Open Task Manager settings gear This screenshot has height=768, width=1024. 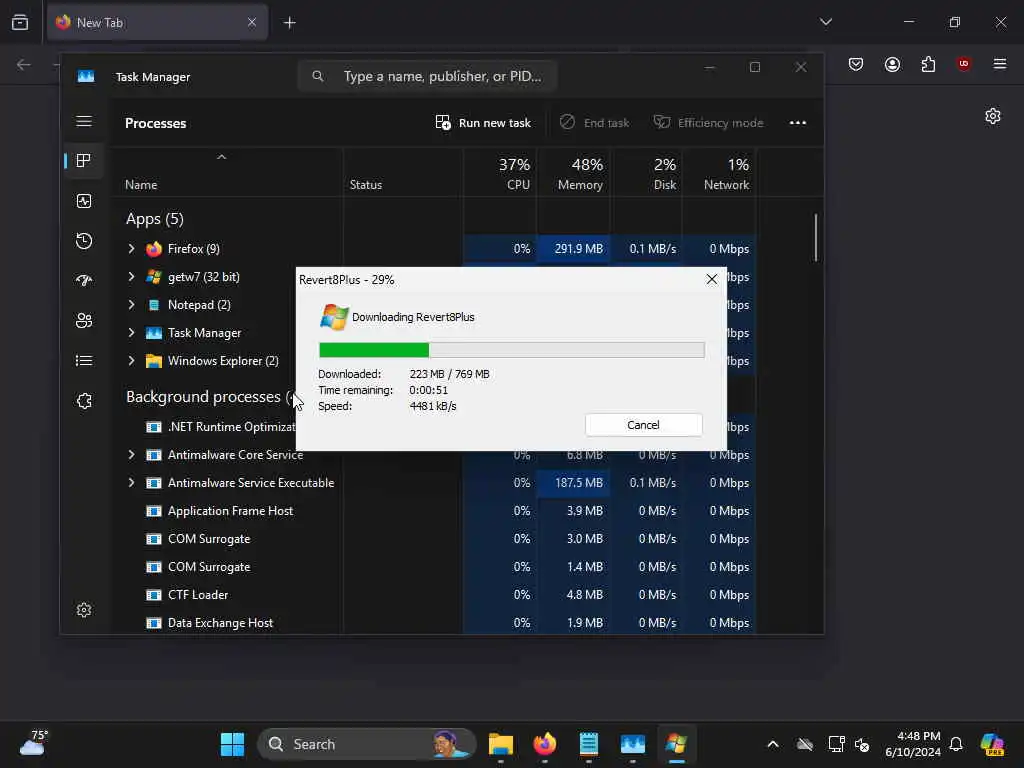coord(84,610)
